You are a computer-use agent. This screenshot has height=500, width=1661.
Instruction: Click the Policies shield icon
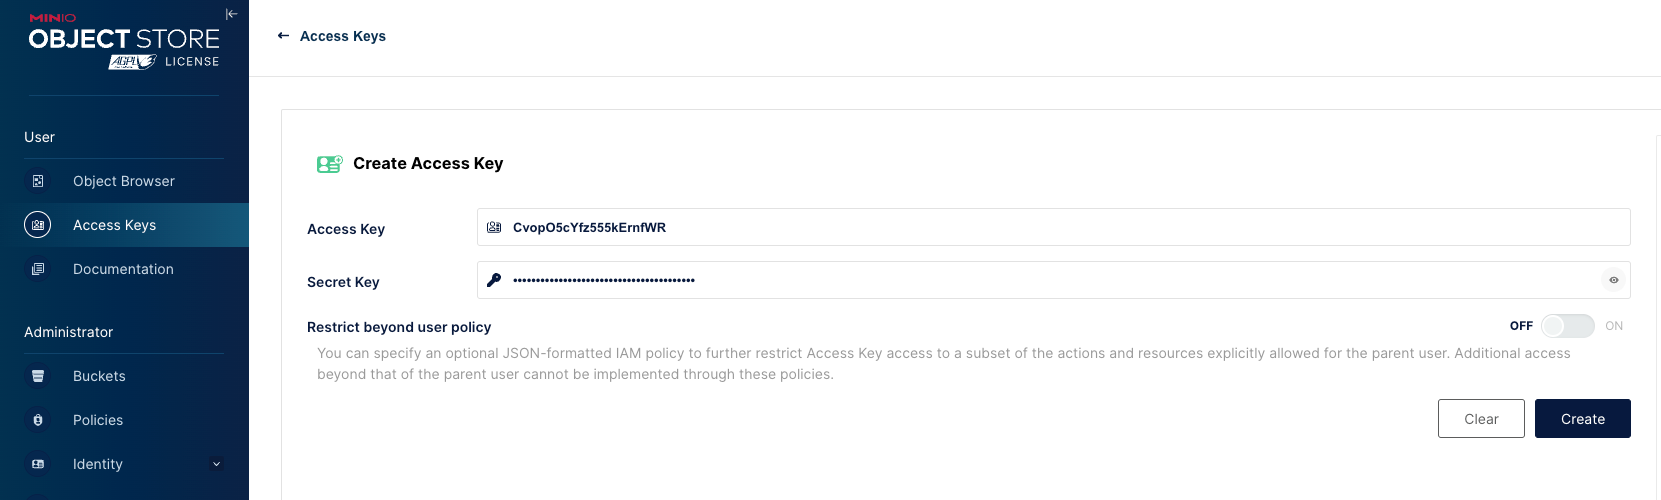38,420
